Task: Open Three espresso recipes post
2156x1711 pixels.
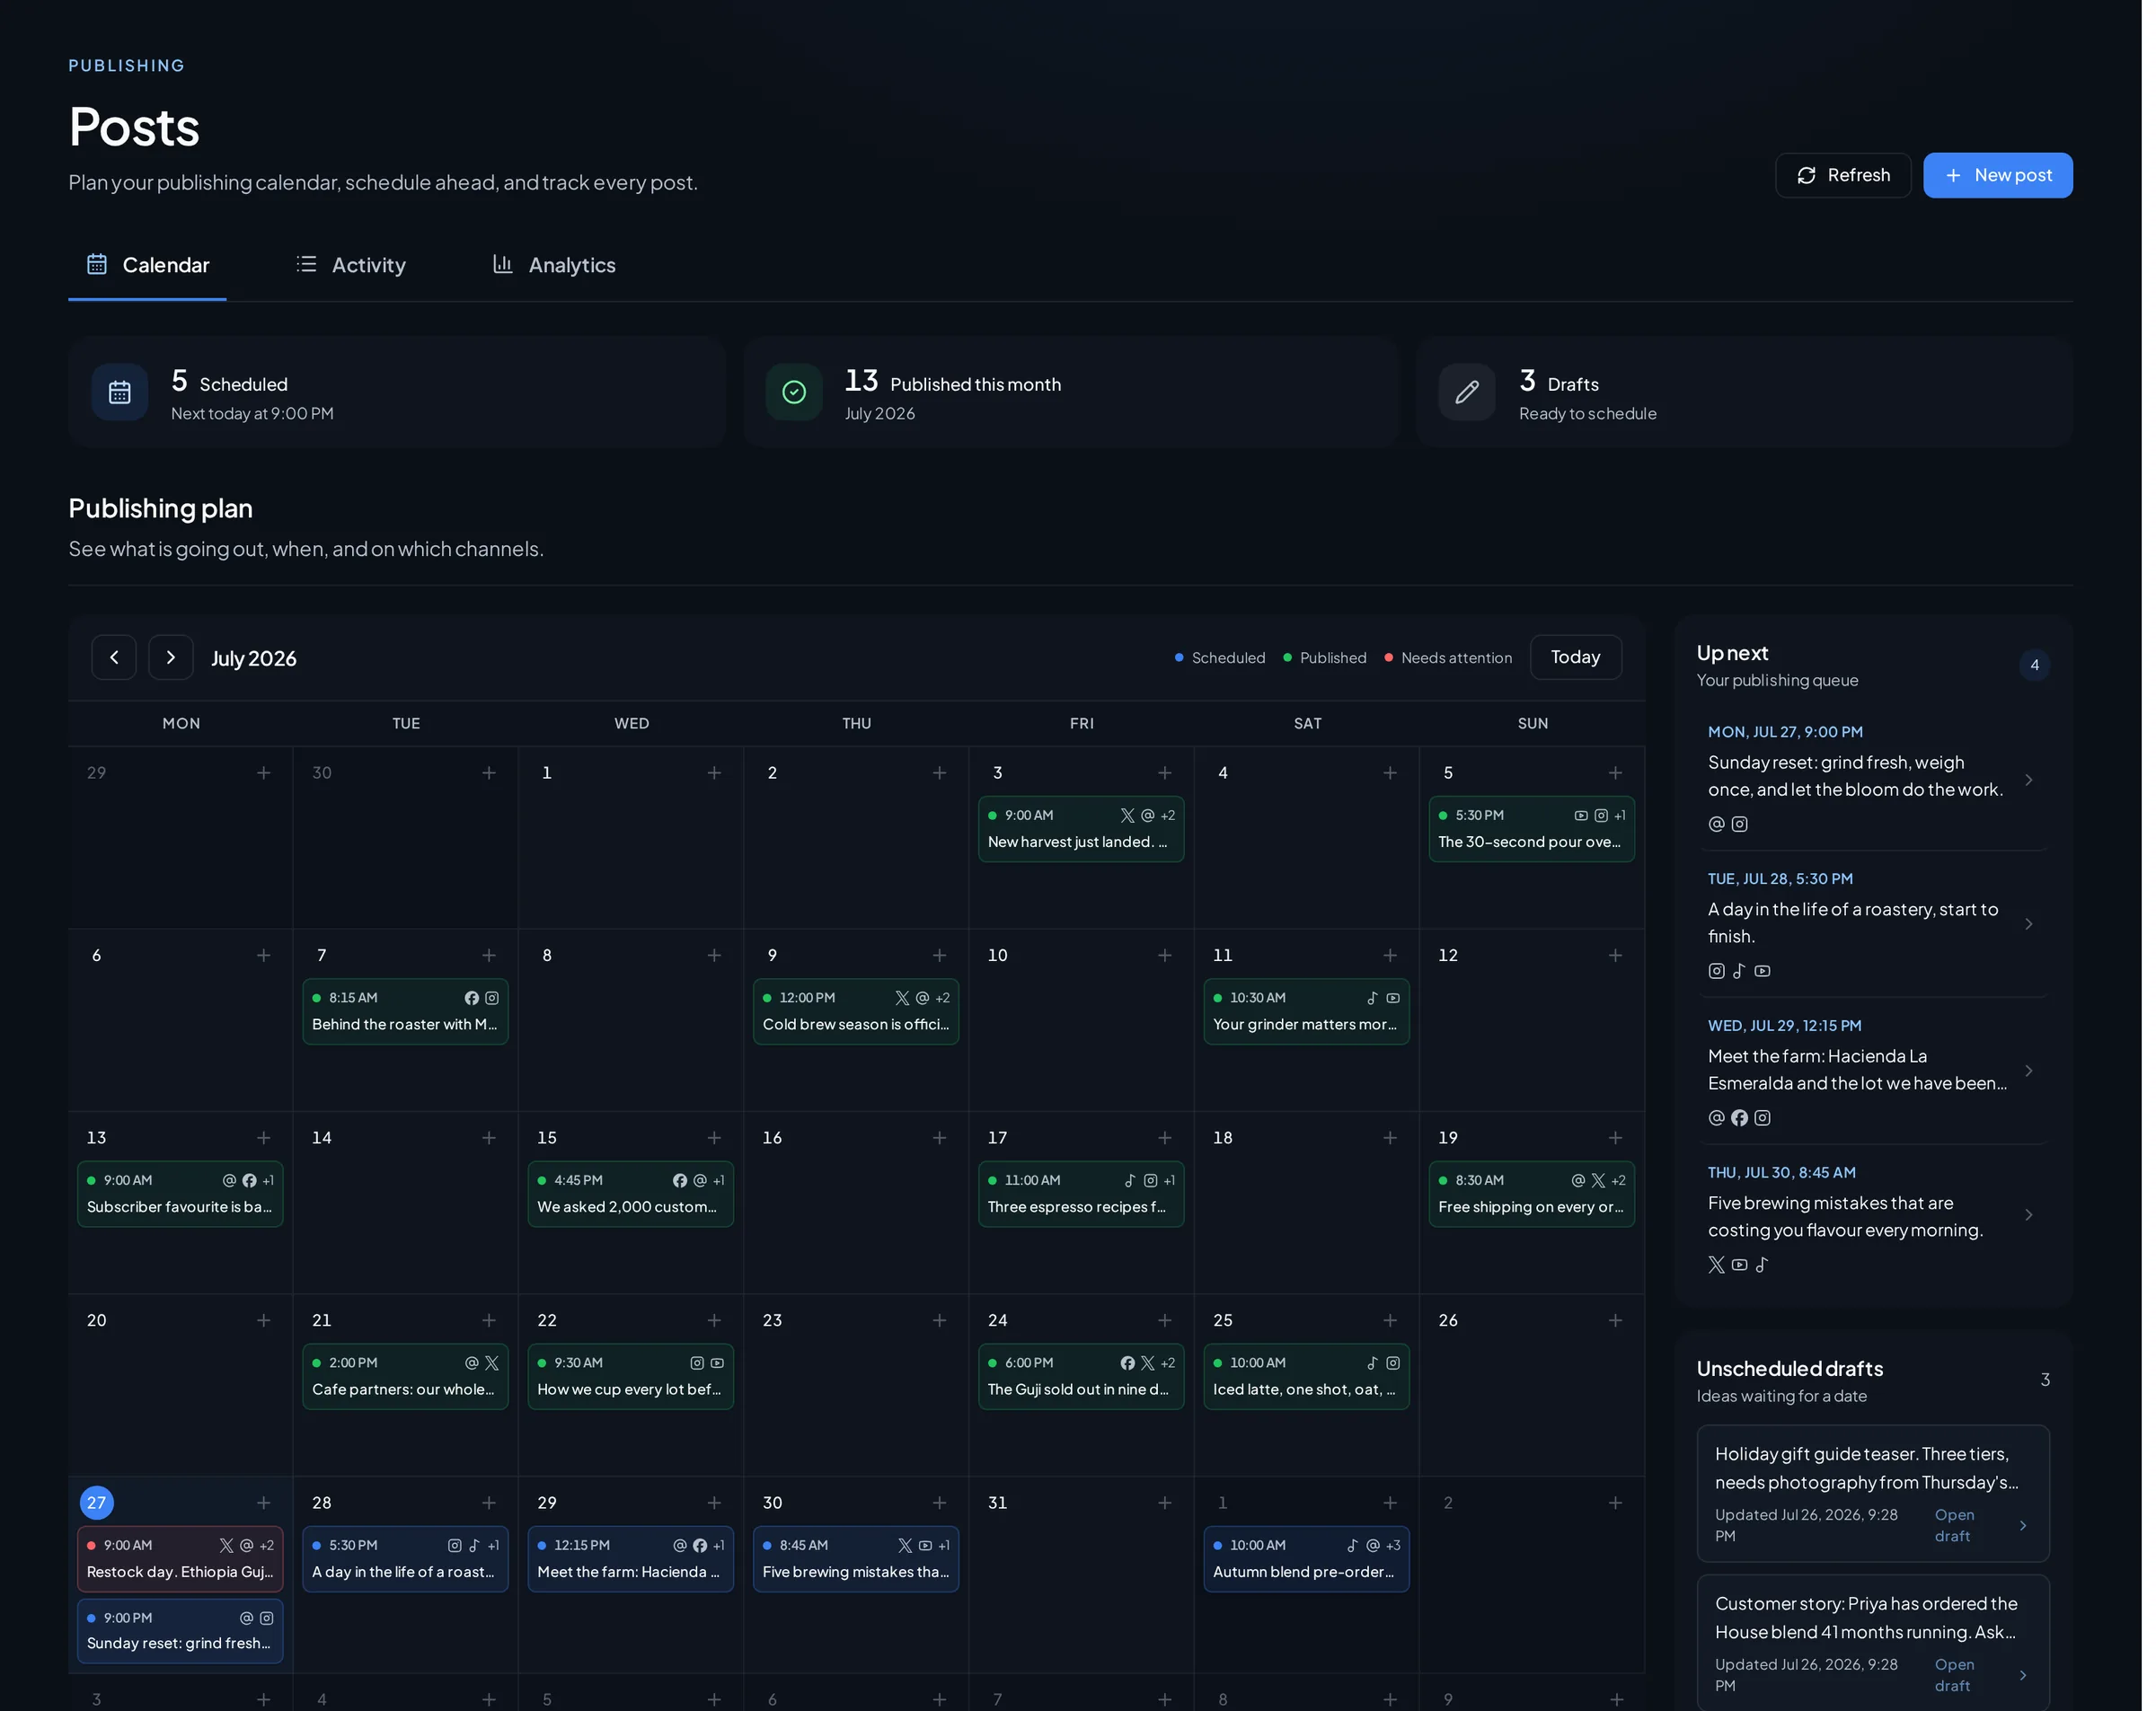Action: (x=1082, y=1194)
